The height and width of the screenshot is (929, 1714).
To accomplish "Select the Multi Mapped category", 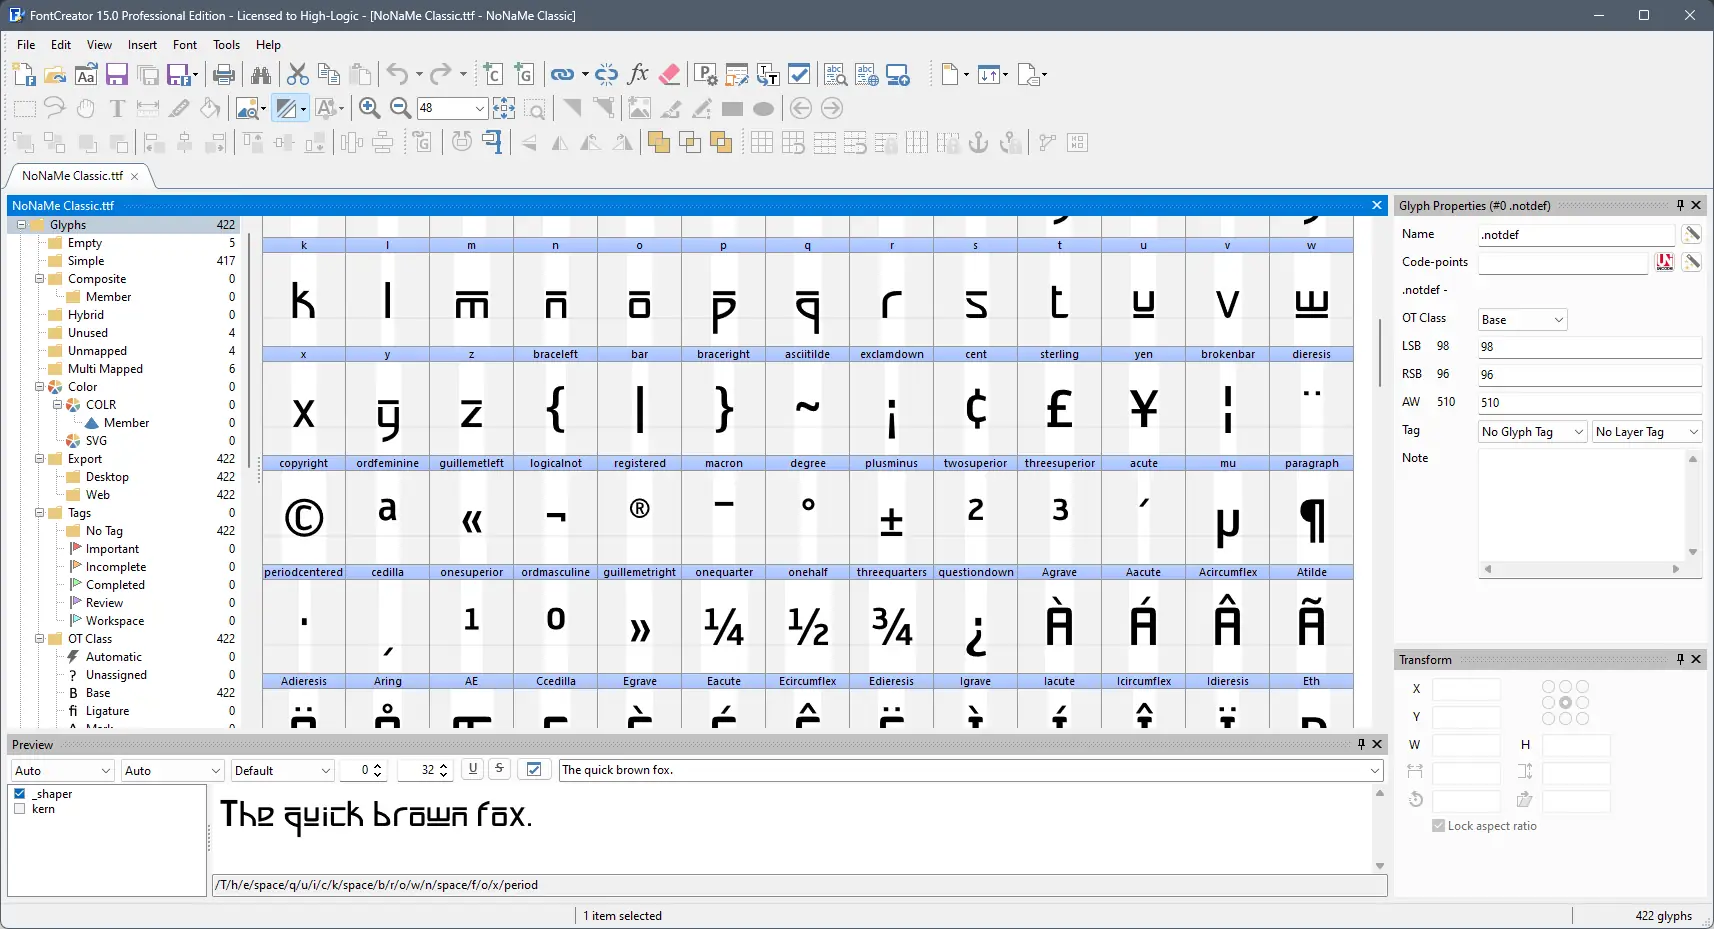I will pos(105,369).
